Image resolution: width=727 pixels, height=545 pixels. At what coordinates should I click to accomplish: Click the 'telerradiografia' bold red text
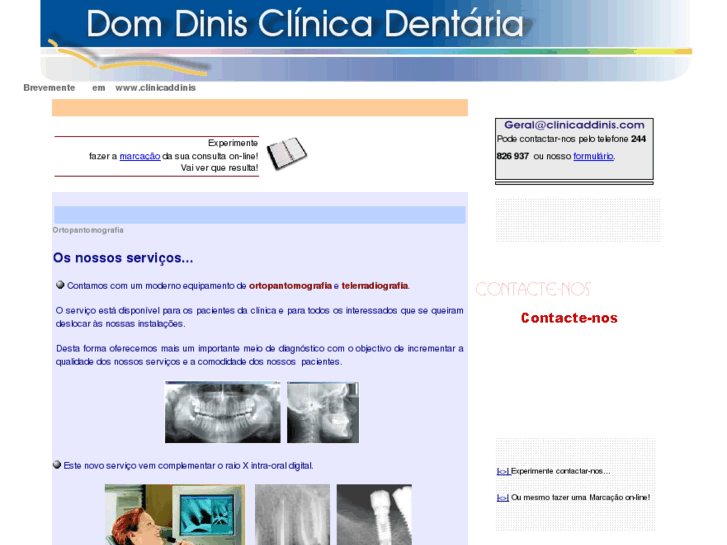click(375, 286)
